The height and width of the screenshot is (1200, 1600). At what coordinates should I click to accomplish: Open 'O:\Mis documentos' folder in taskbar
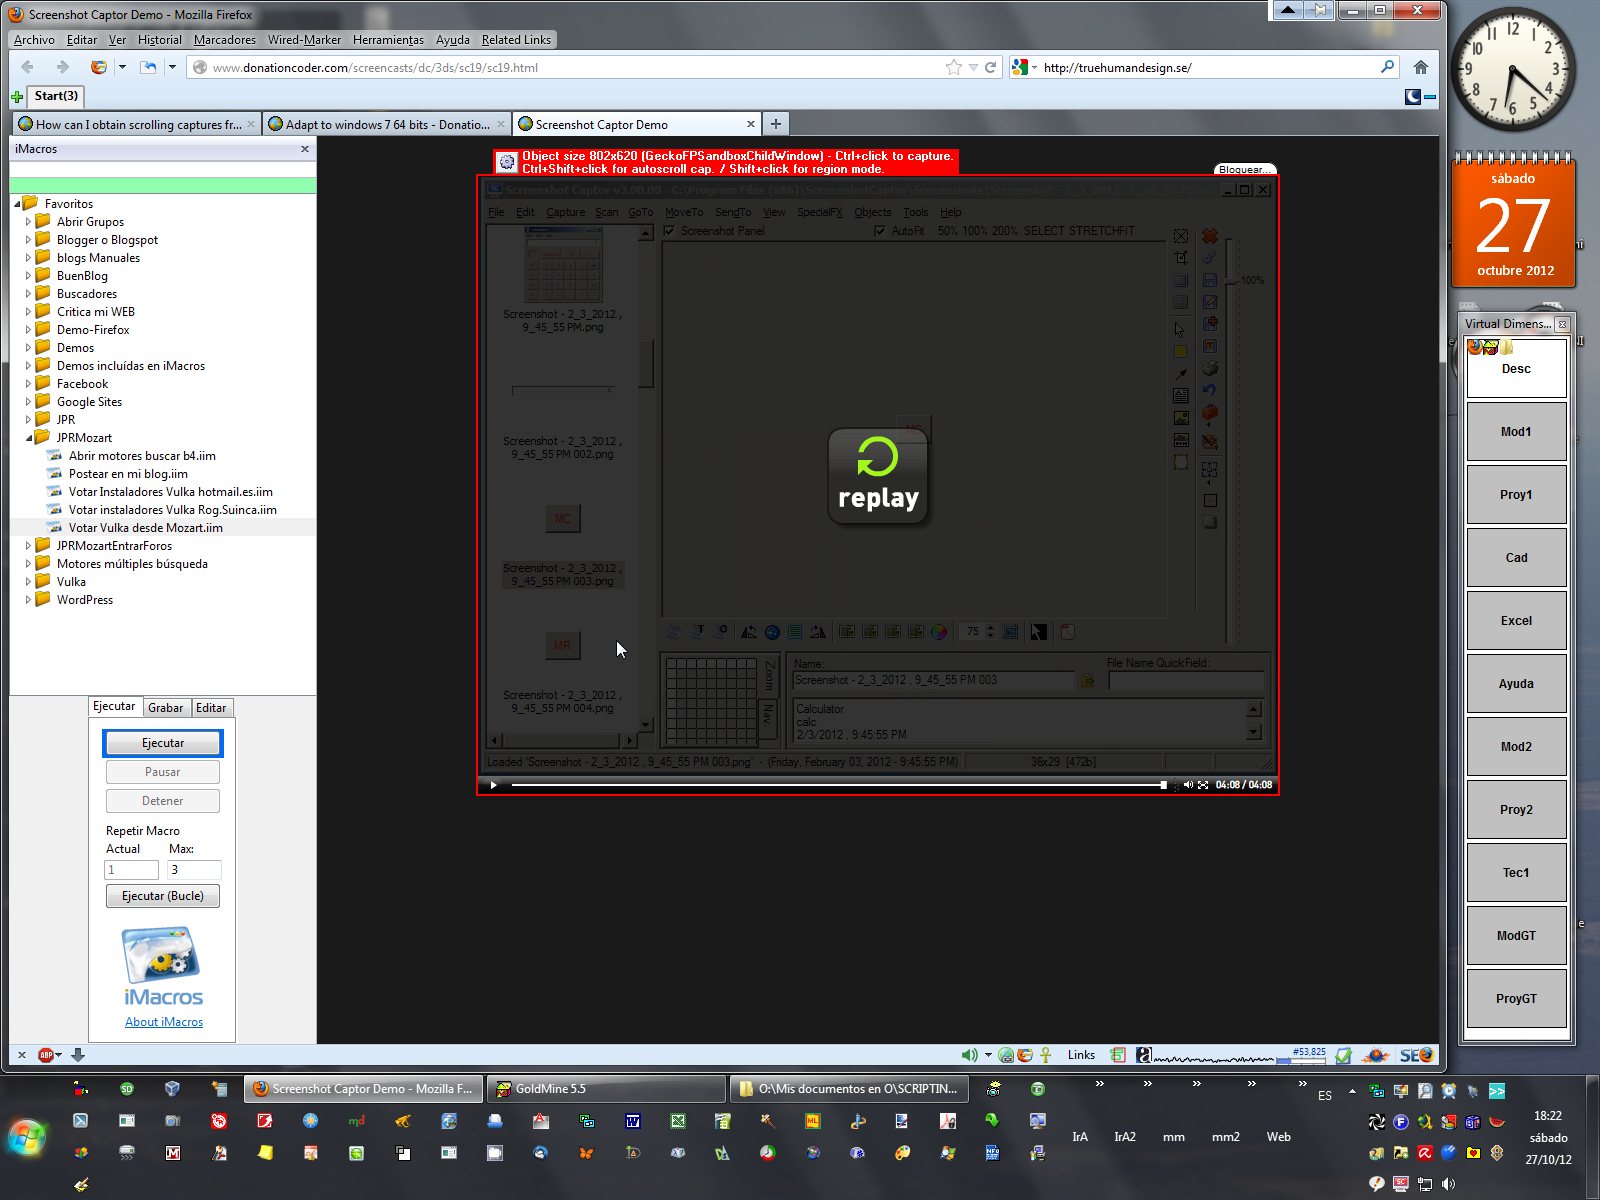[x=850, y=1089]
